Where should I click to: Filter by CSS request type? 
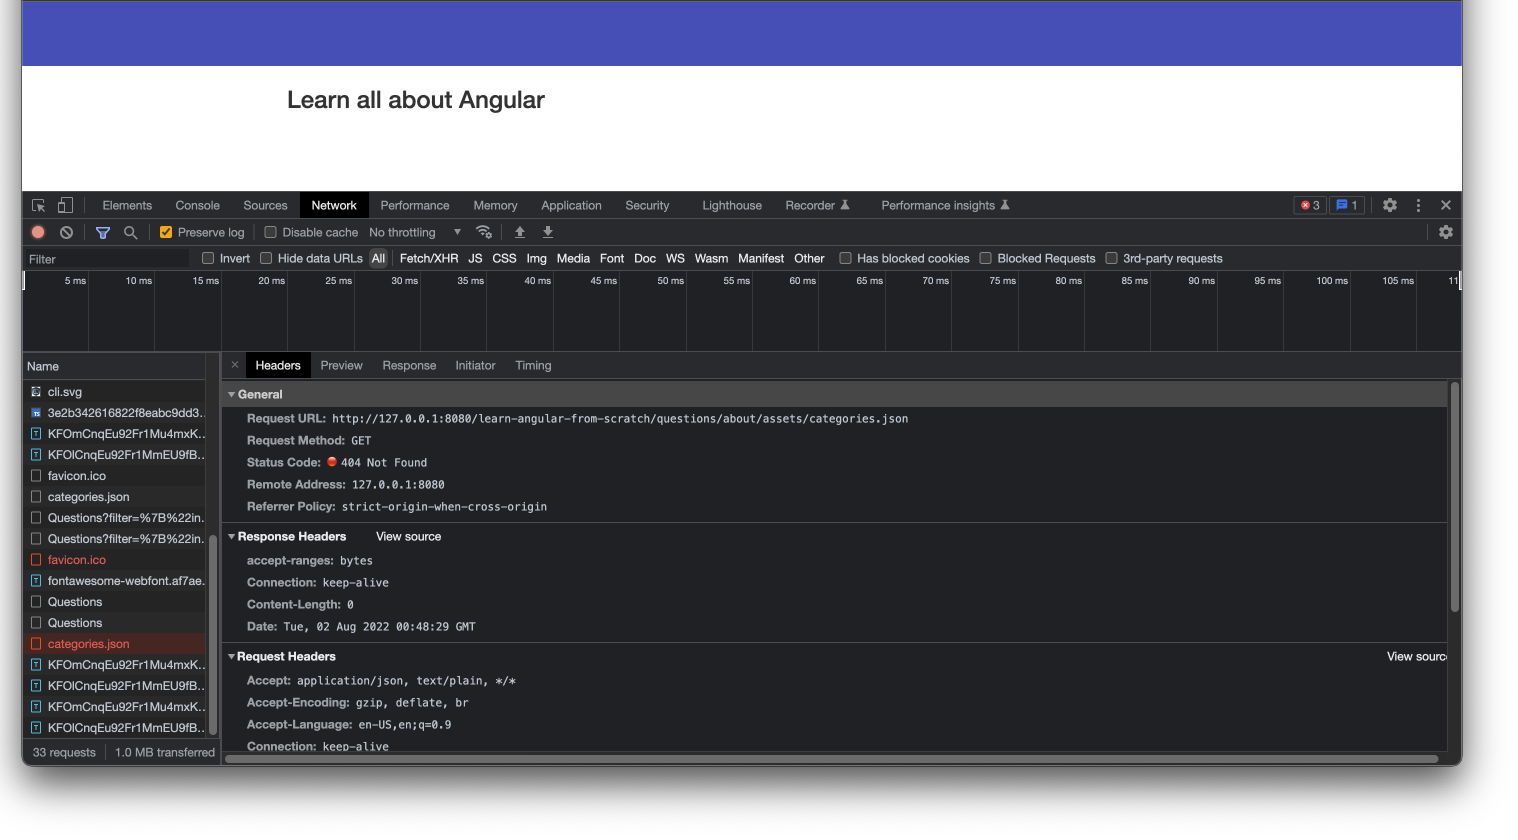504,258
